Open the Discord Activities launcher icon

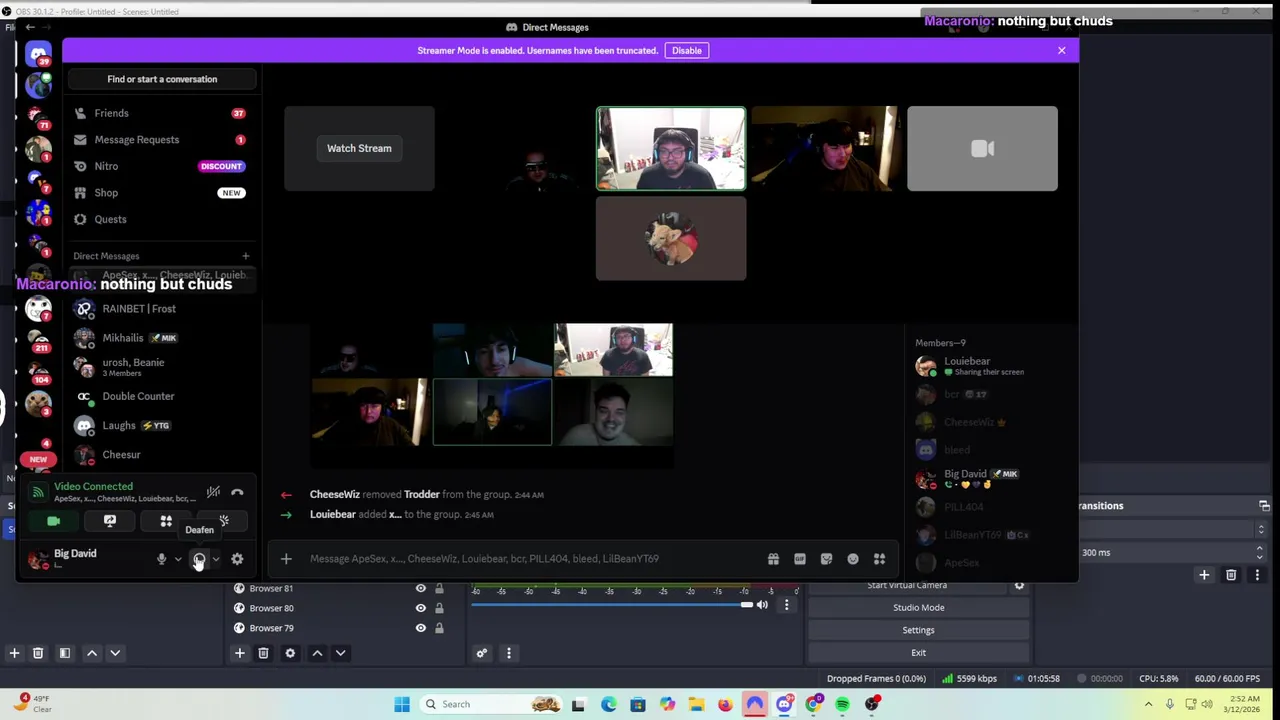tap(166, 521)
